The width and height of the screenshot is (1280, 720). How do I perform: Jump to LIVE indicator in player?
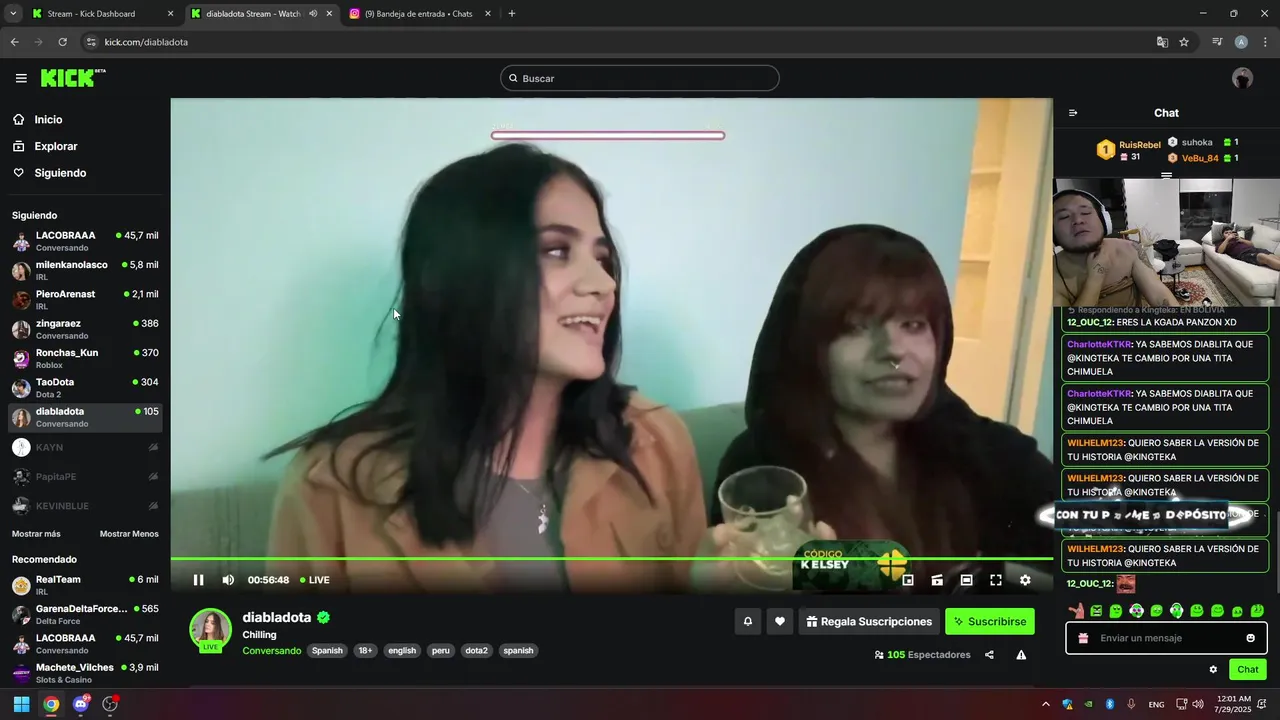[x=315, y=580]
